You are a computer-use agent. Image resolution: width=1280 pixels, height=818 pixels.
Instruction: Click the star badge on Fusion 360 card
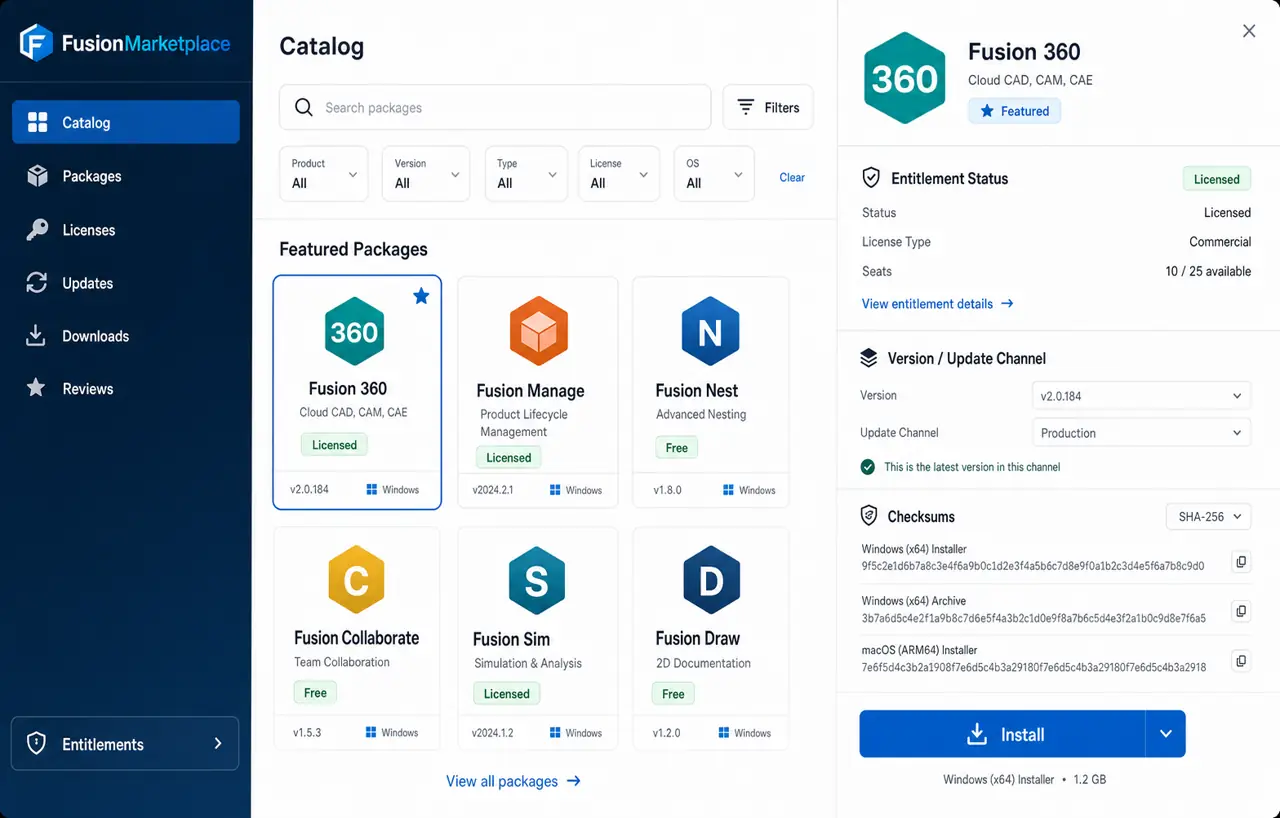click(x=421, y=296)
